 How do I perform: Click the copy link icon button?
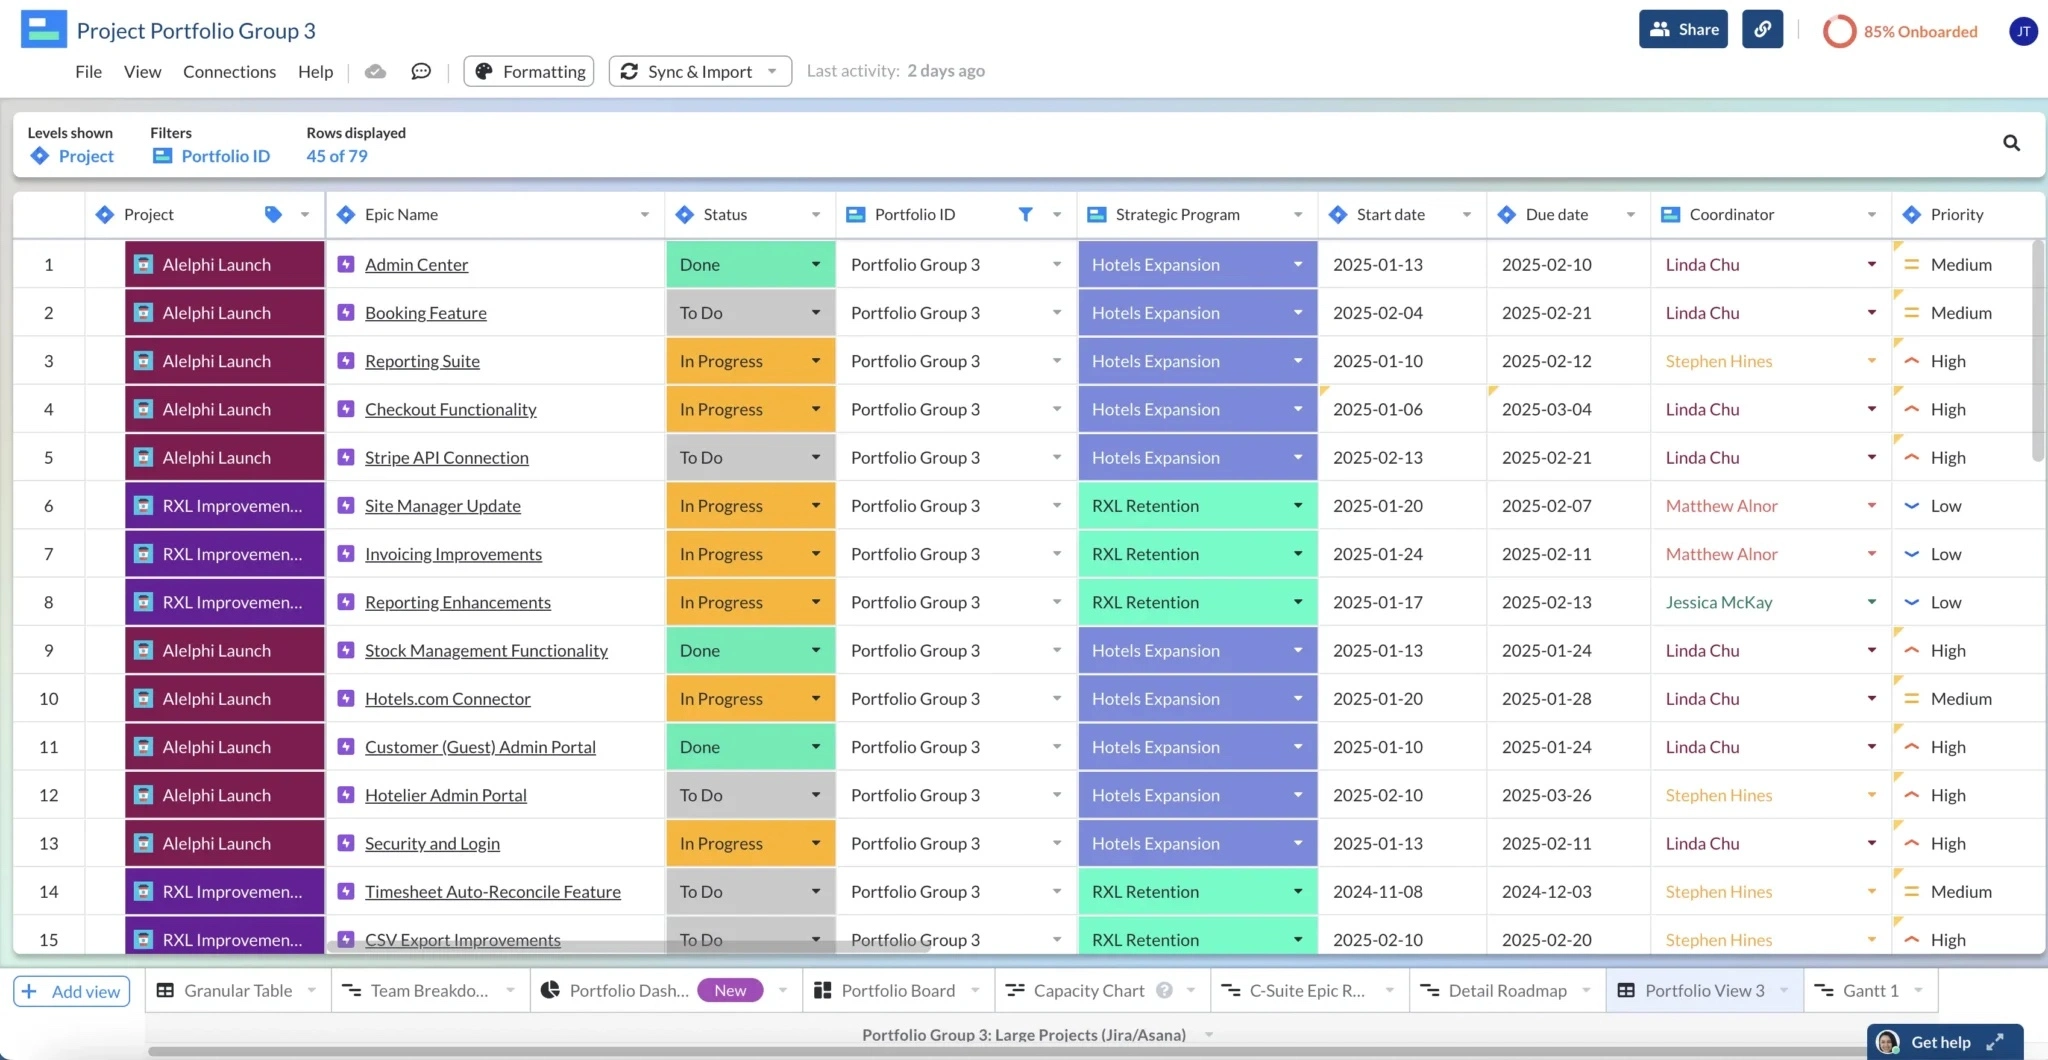[1762, 29]
